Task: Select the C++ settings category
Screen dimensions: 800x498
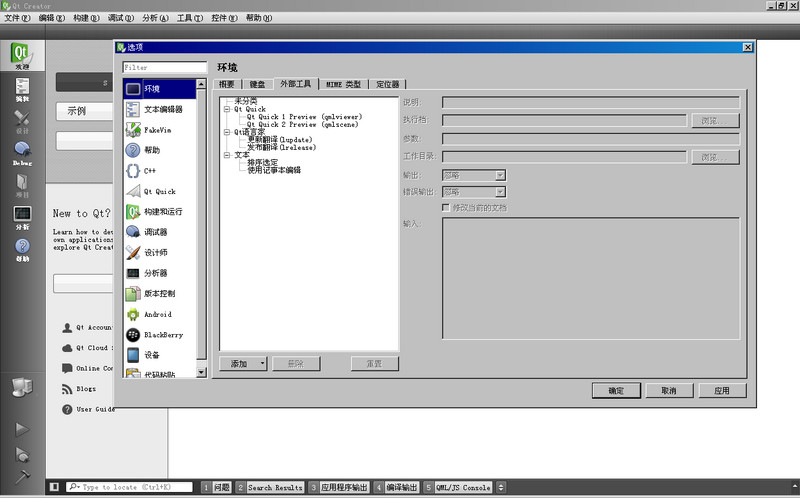Action: (x=149, y=171)
